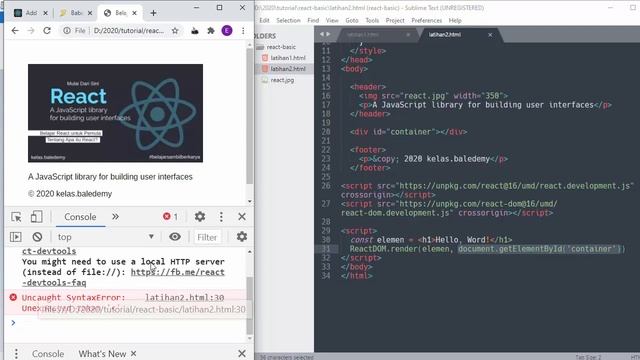Image resolution: width=640 pixels, height=360 pixels.
Task: Open Sublime Text Preferences menu
Action: pos(427,20)
